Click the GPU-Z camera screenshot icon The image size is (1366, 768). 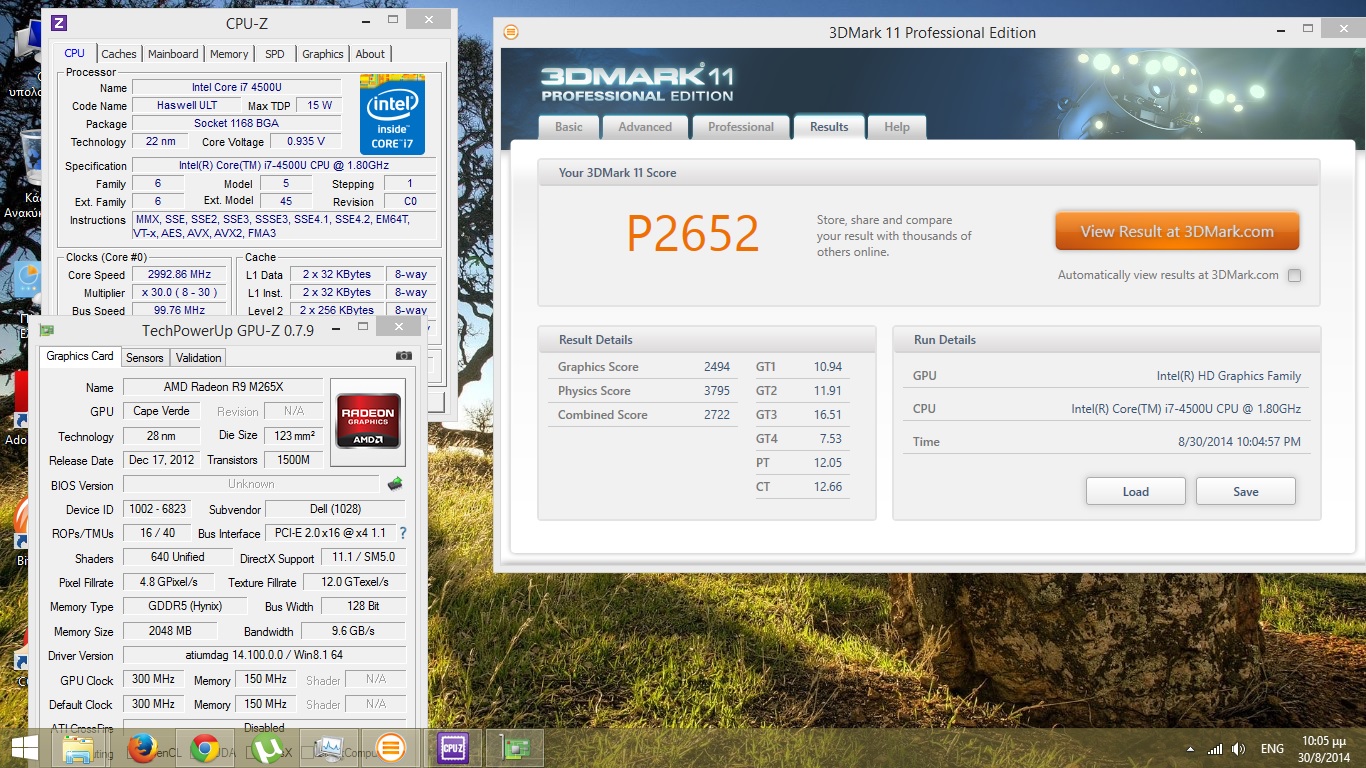point(403,355)
